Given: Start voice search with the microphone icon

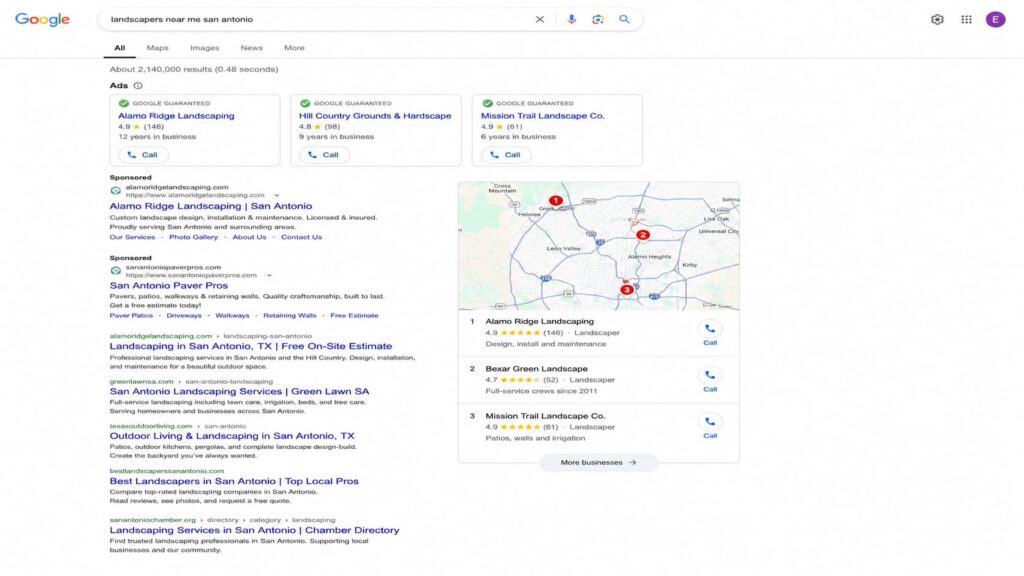Looking at the screenshot, I should click(x=571, y=20).
